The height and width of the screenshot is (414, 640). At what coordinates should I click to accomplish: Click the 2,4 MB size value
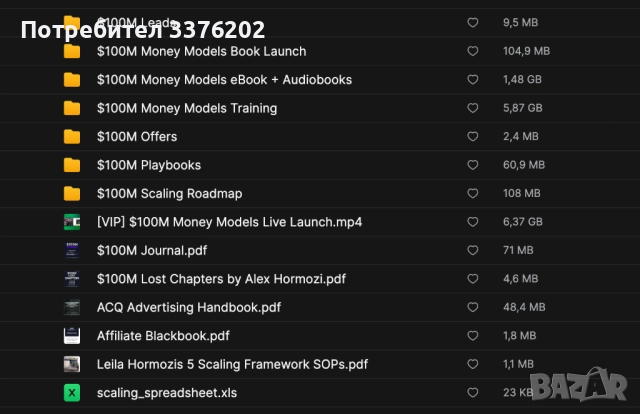[x=521, y=136]
